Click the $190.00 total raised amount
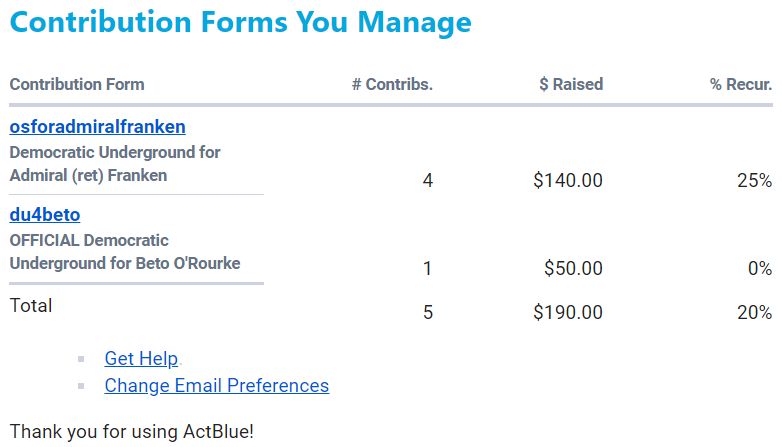Image resolution: width=782 pixels, height=447 pixels. [x=567, y=312]
